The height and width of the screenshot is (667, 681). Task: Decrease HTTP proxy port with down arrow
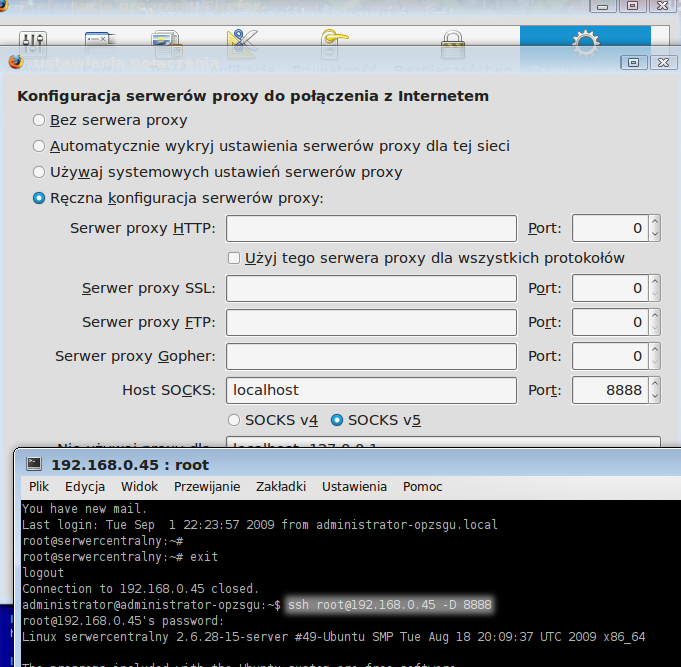coord(655,234)
